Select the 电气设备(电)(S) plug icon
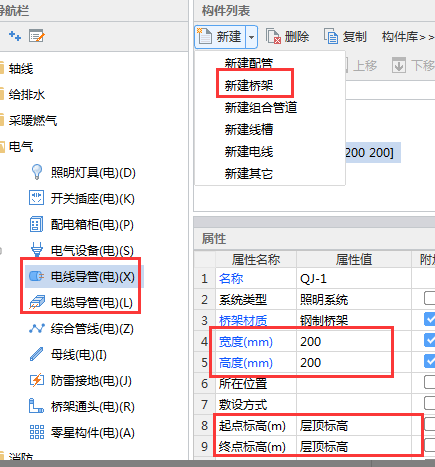Viewport: 435px width, 467px height. click(37, 250)
